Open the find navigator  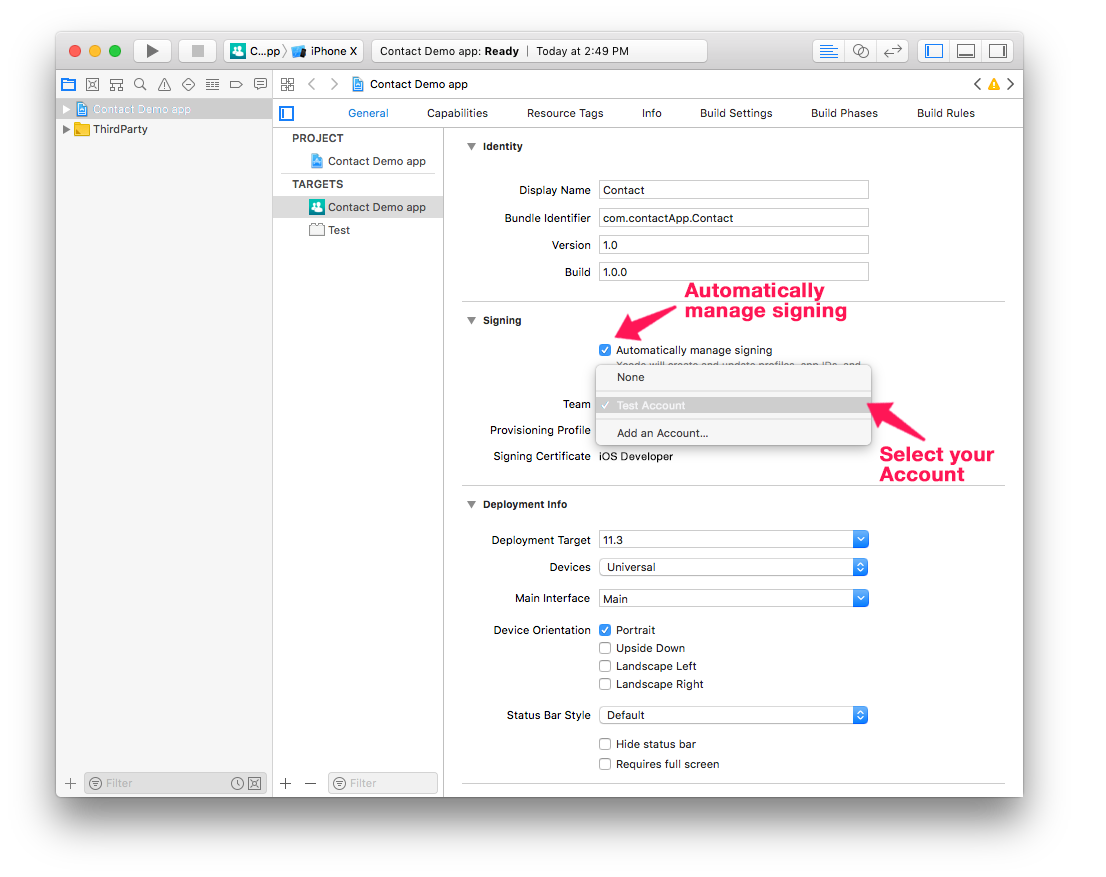140,85
